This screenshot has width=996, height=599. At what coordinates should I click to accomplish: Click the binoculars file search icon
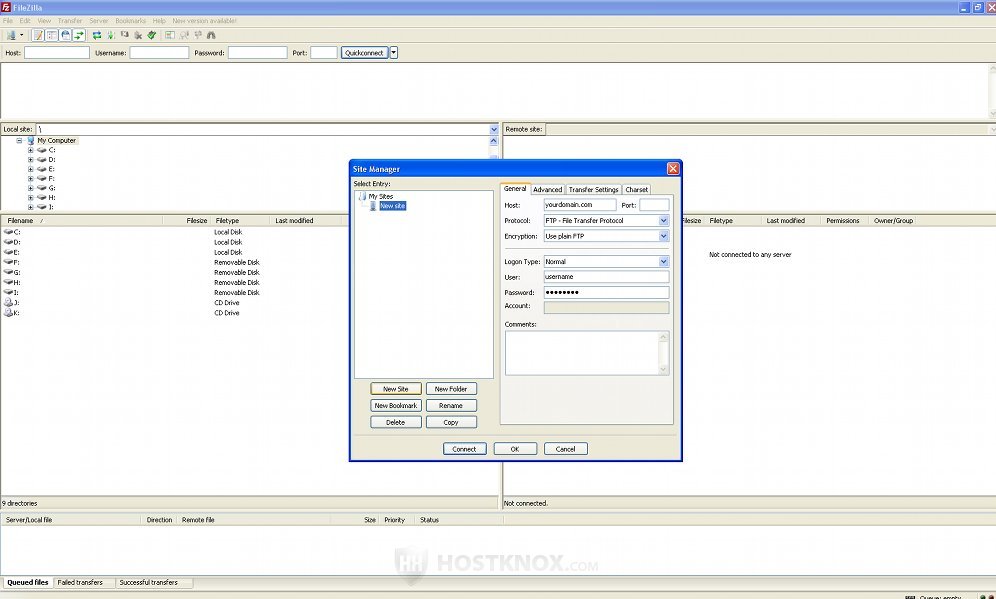tap(211, 36)
